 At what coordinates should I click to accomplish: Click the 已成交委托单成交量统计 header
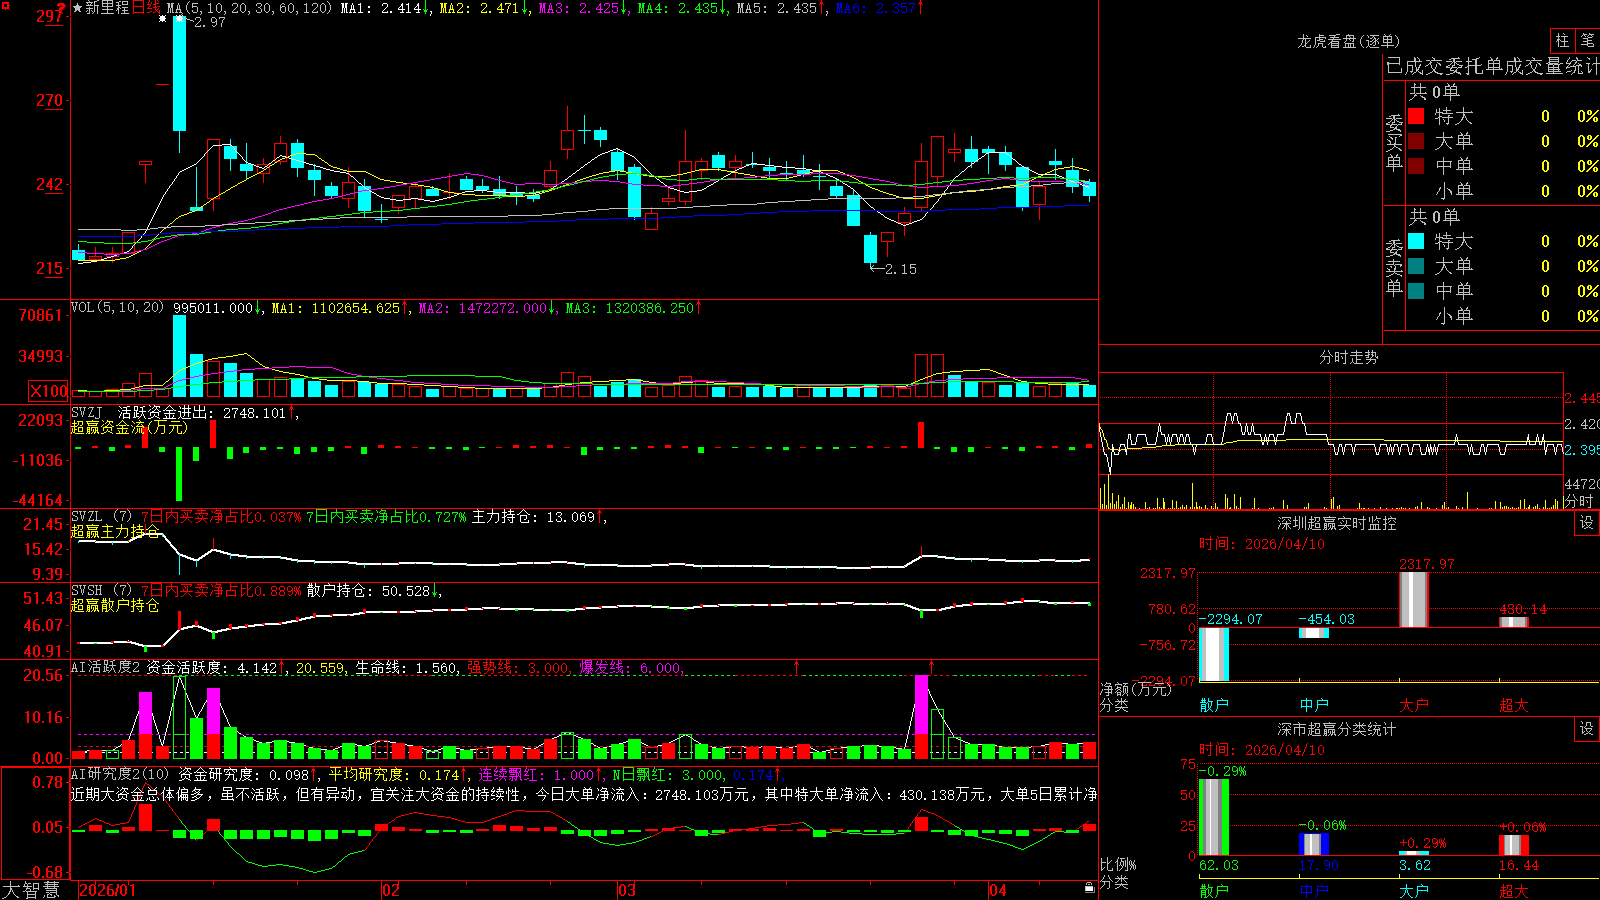[1492, 66]
